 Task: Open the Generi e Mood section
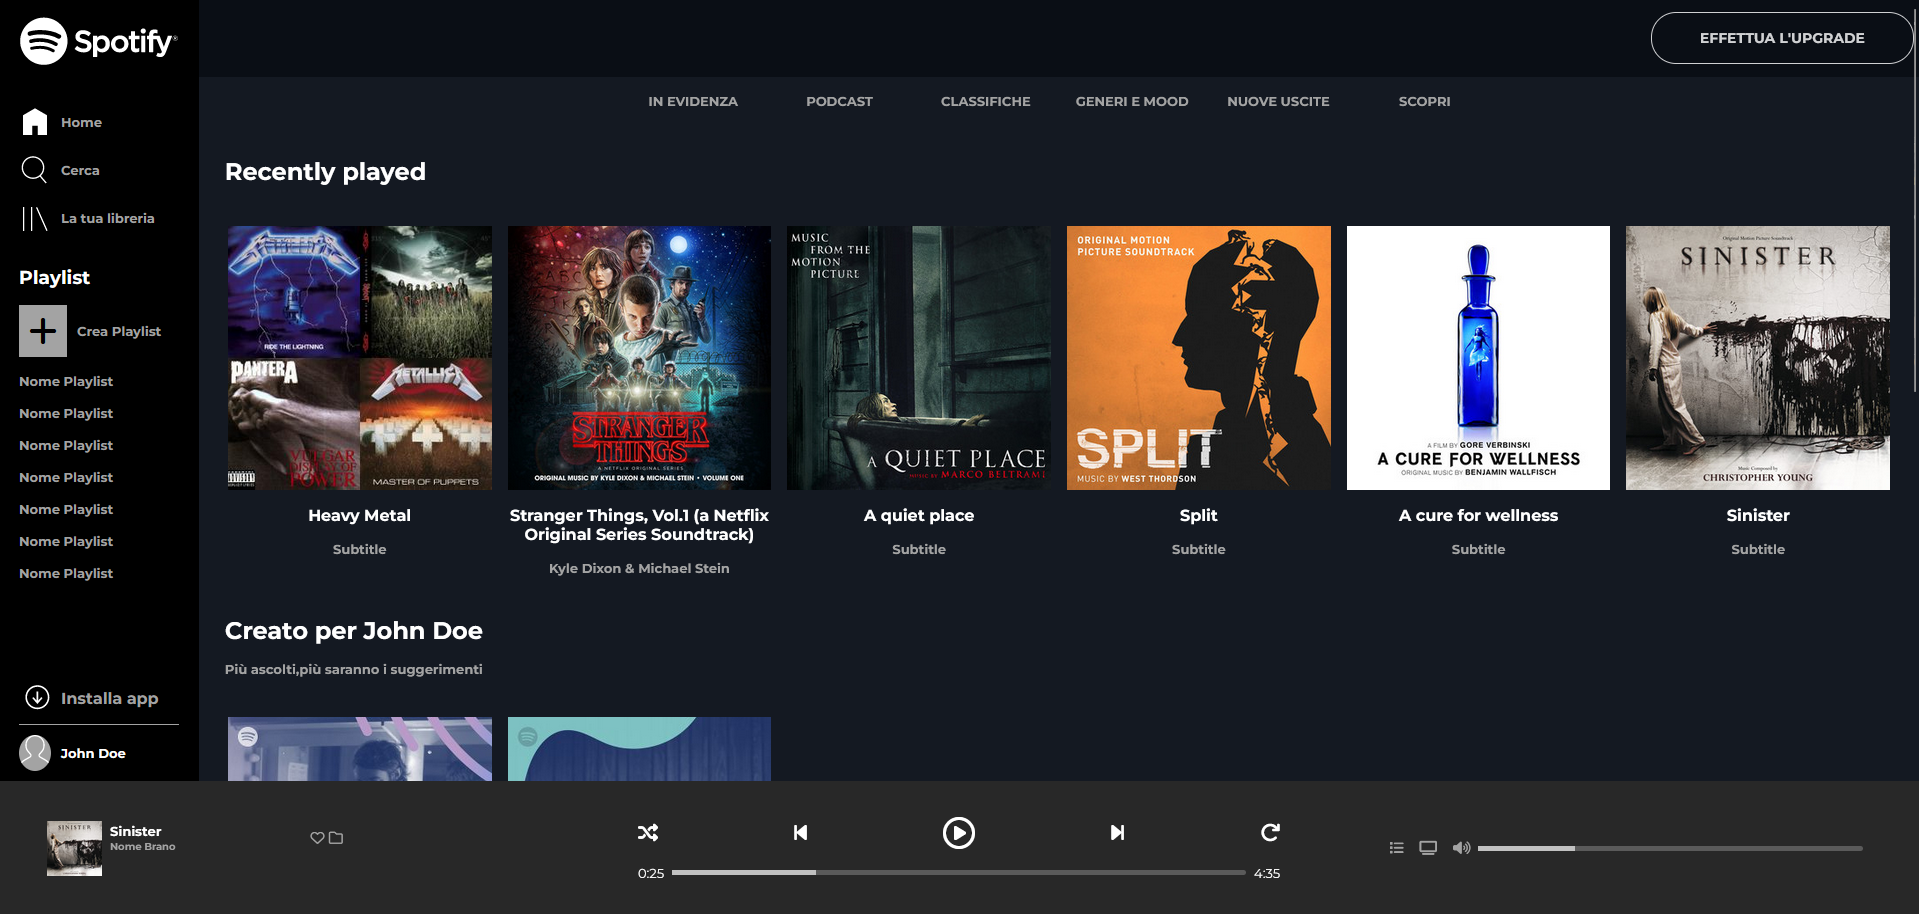click(x=1131, y=101)
